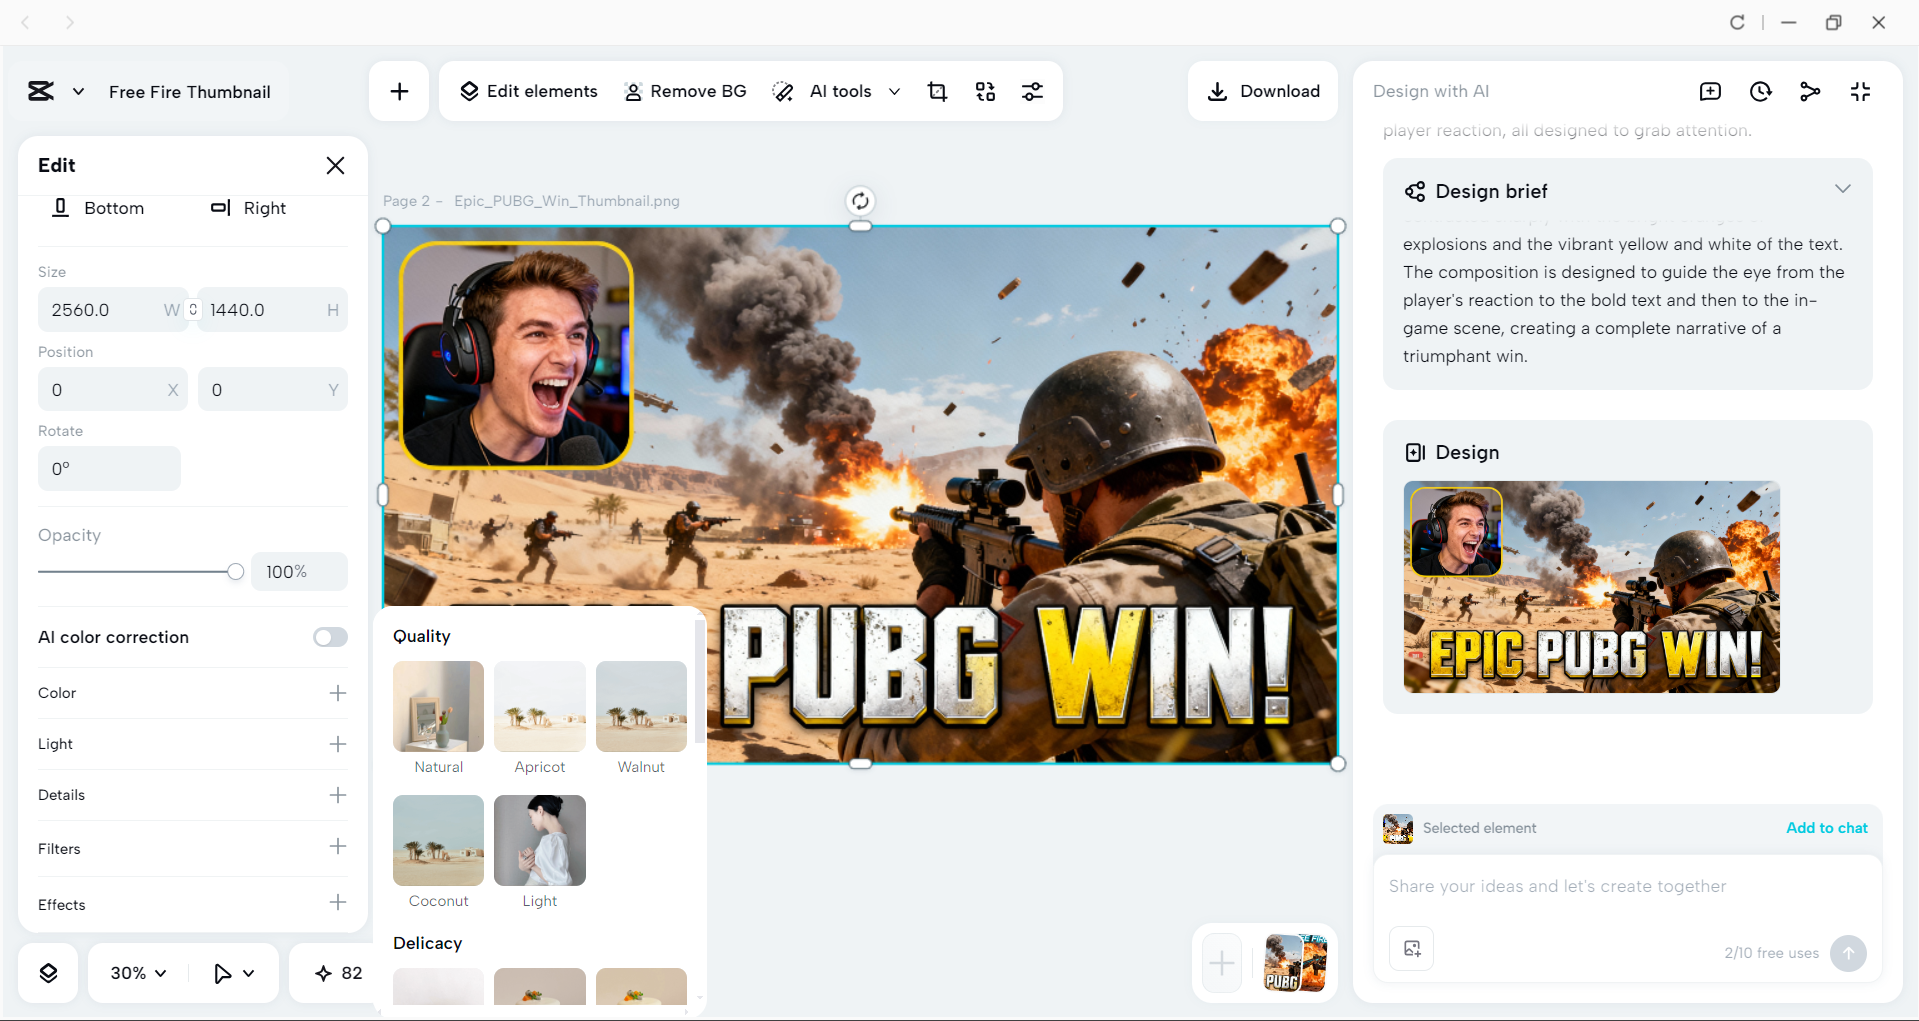Open the layers icon at bottom left

[48, 973]
